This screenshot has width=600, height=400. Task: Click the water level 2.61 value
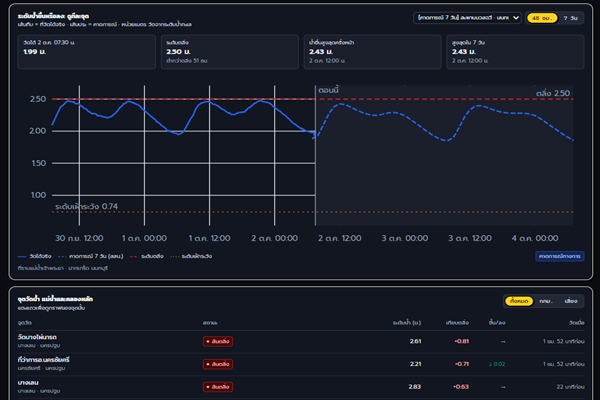(x=415, y=341)
